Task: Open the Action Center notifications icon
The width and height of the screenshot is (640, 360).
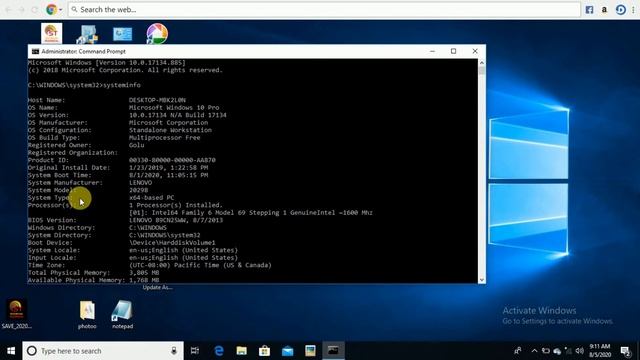Action: coord(625,351)
